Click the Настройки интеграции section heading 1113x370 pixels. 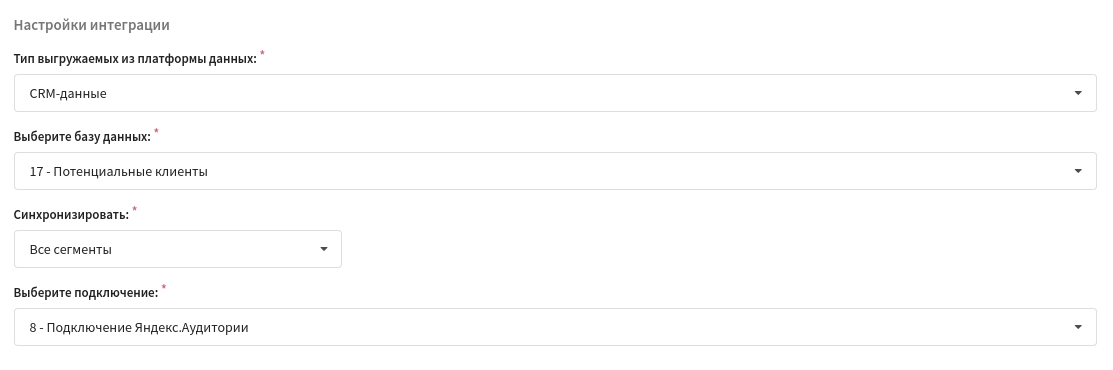click(92, 26)
